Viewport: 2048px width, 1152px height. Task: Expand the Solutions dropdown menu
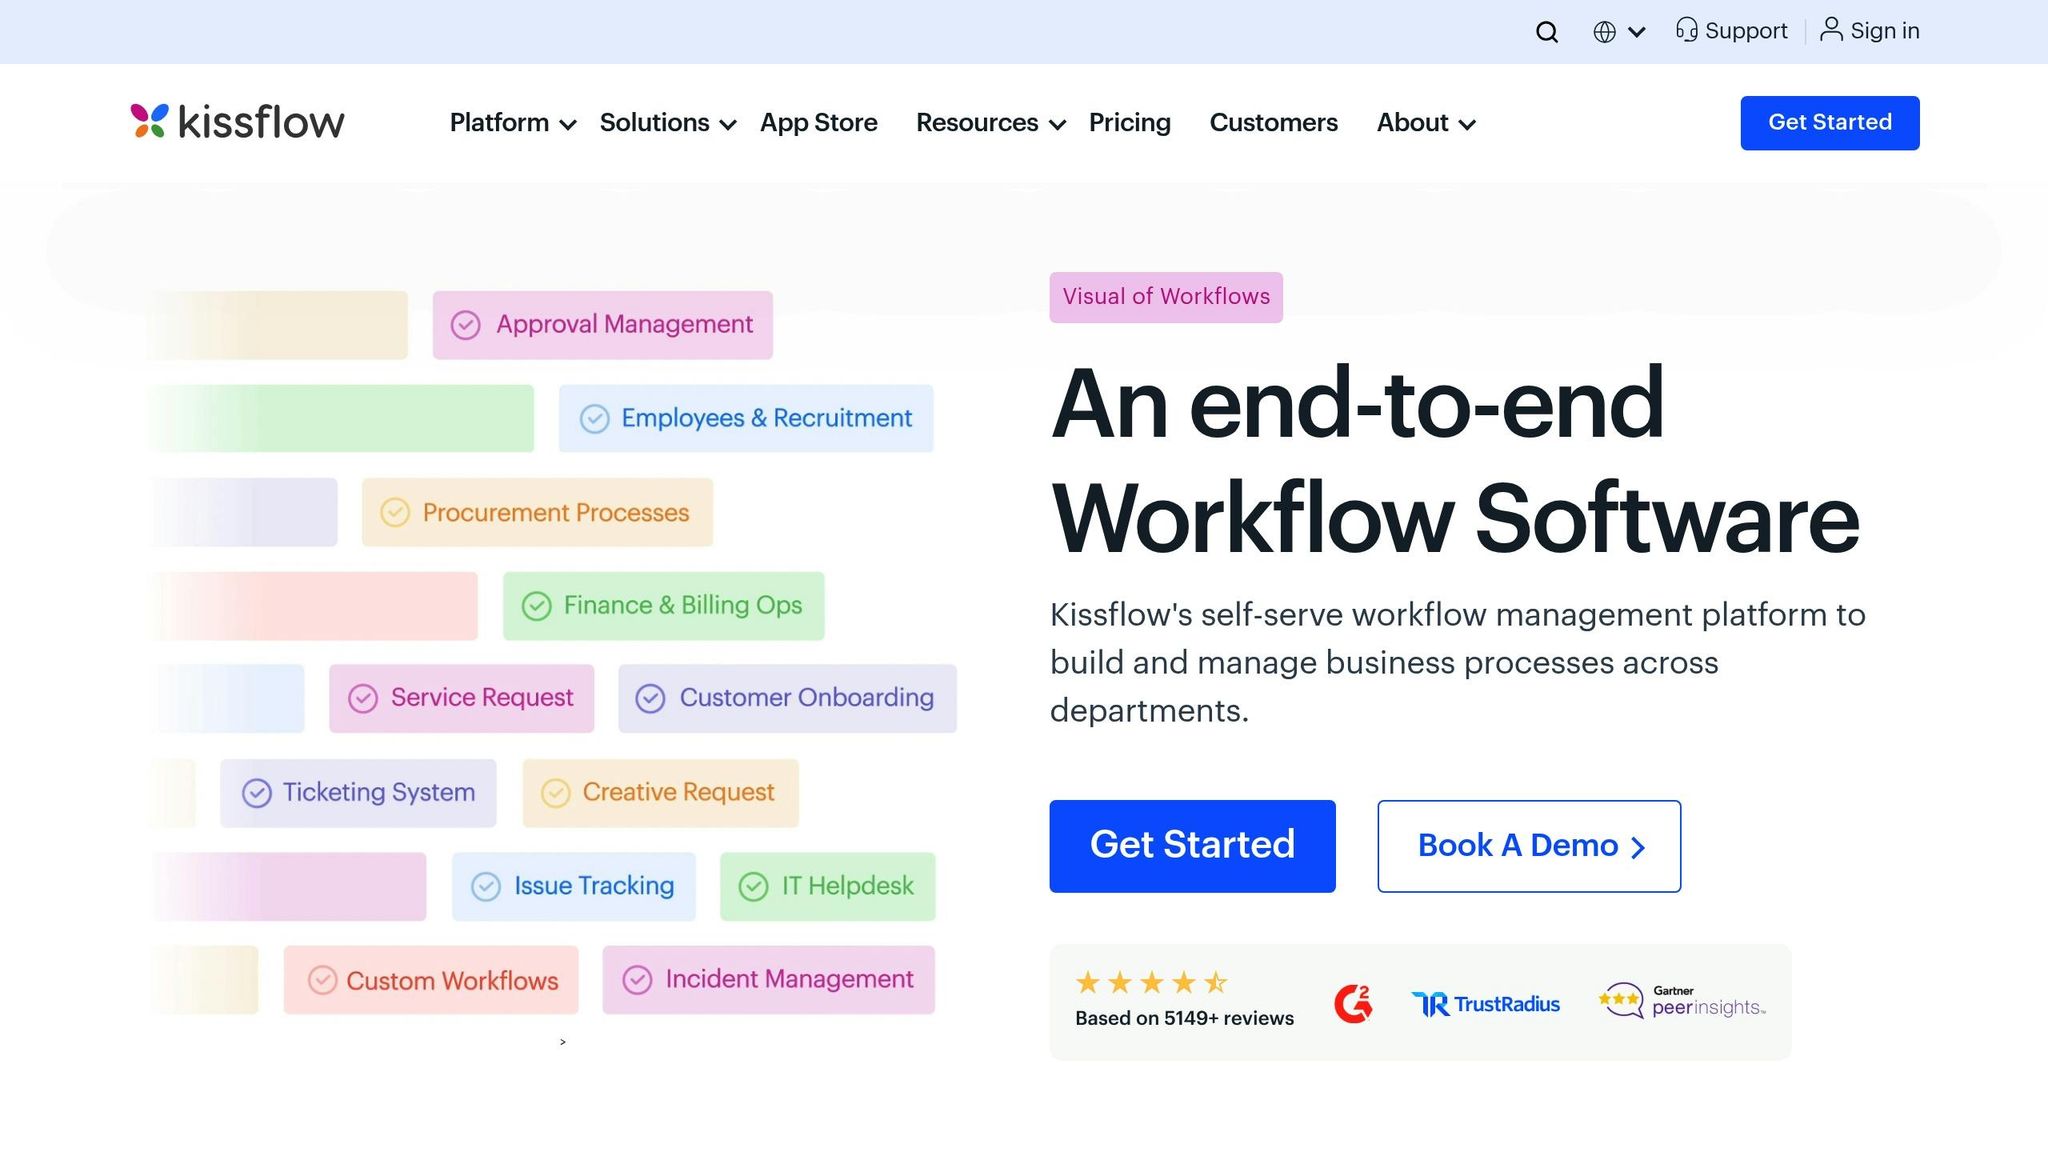(667, 123)
